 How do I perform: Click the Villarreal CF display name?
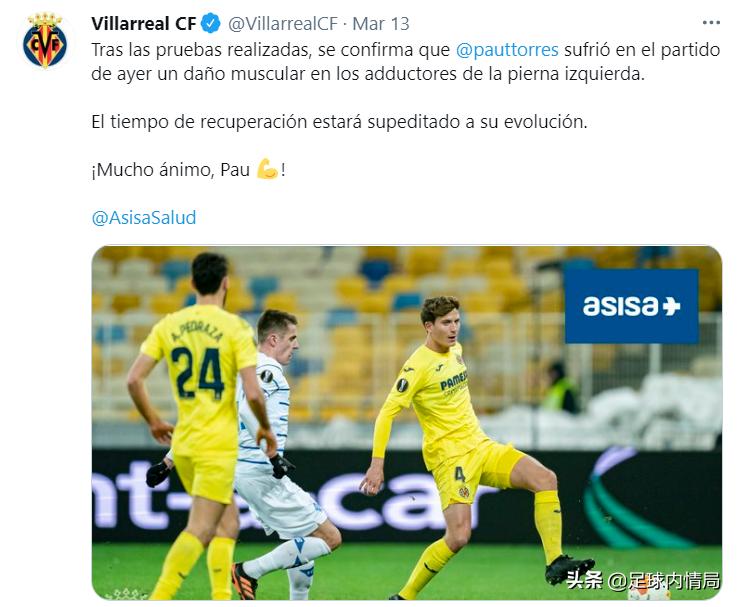tap(144, 24)
